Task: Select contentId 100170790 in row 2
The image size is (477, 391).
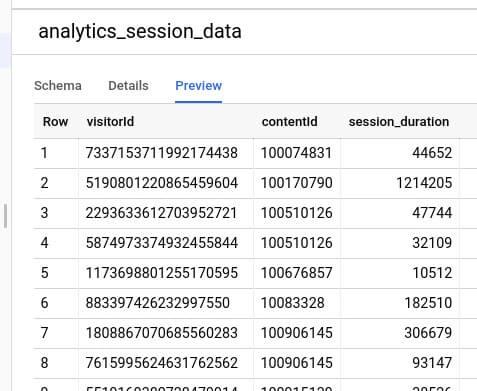Action: (x=296, y=183)
